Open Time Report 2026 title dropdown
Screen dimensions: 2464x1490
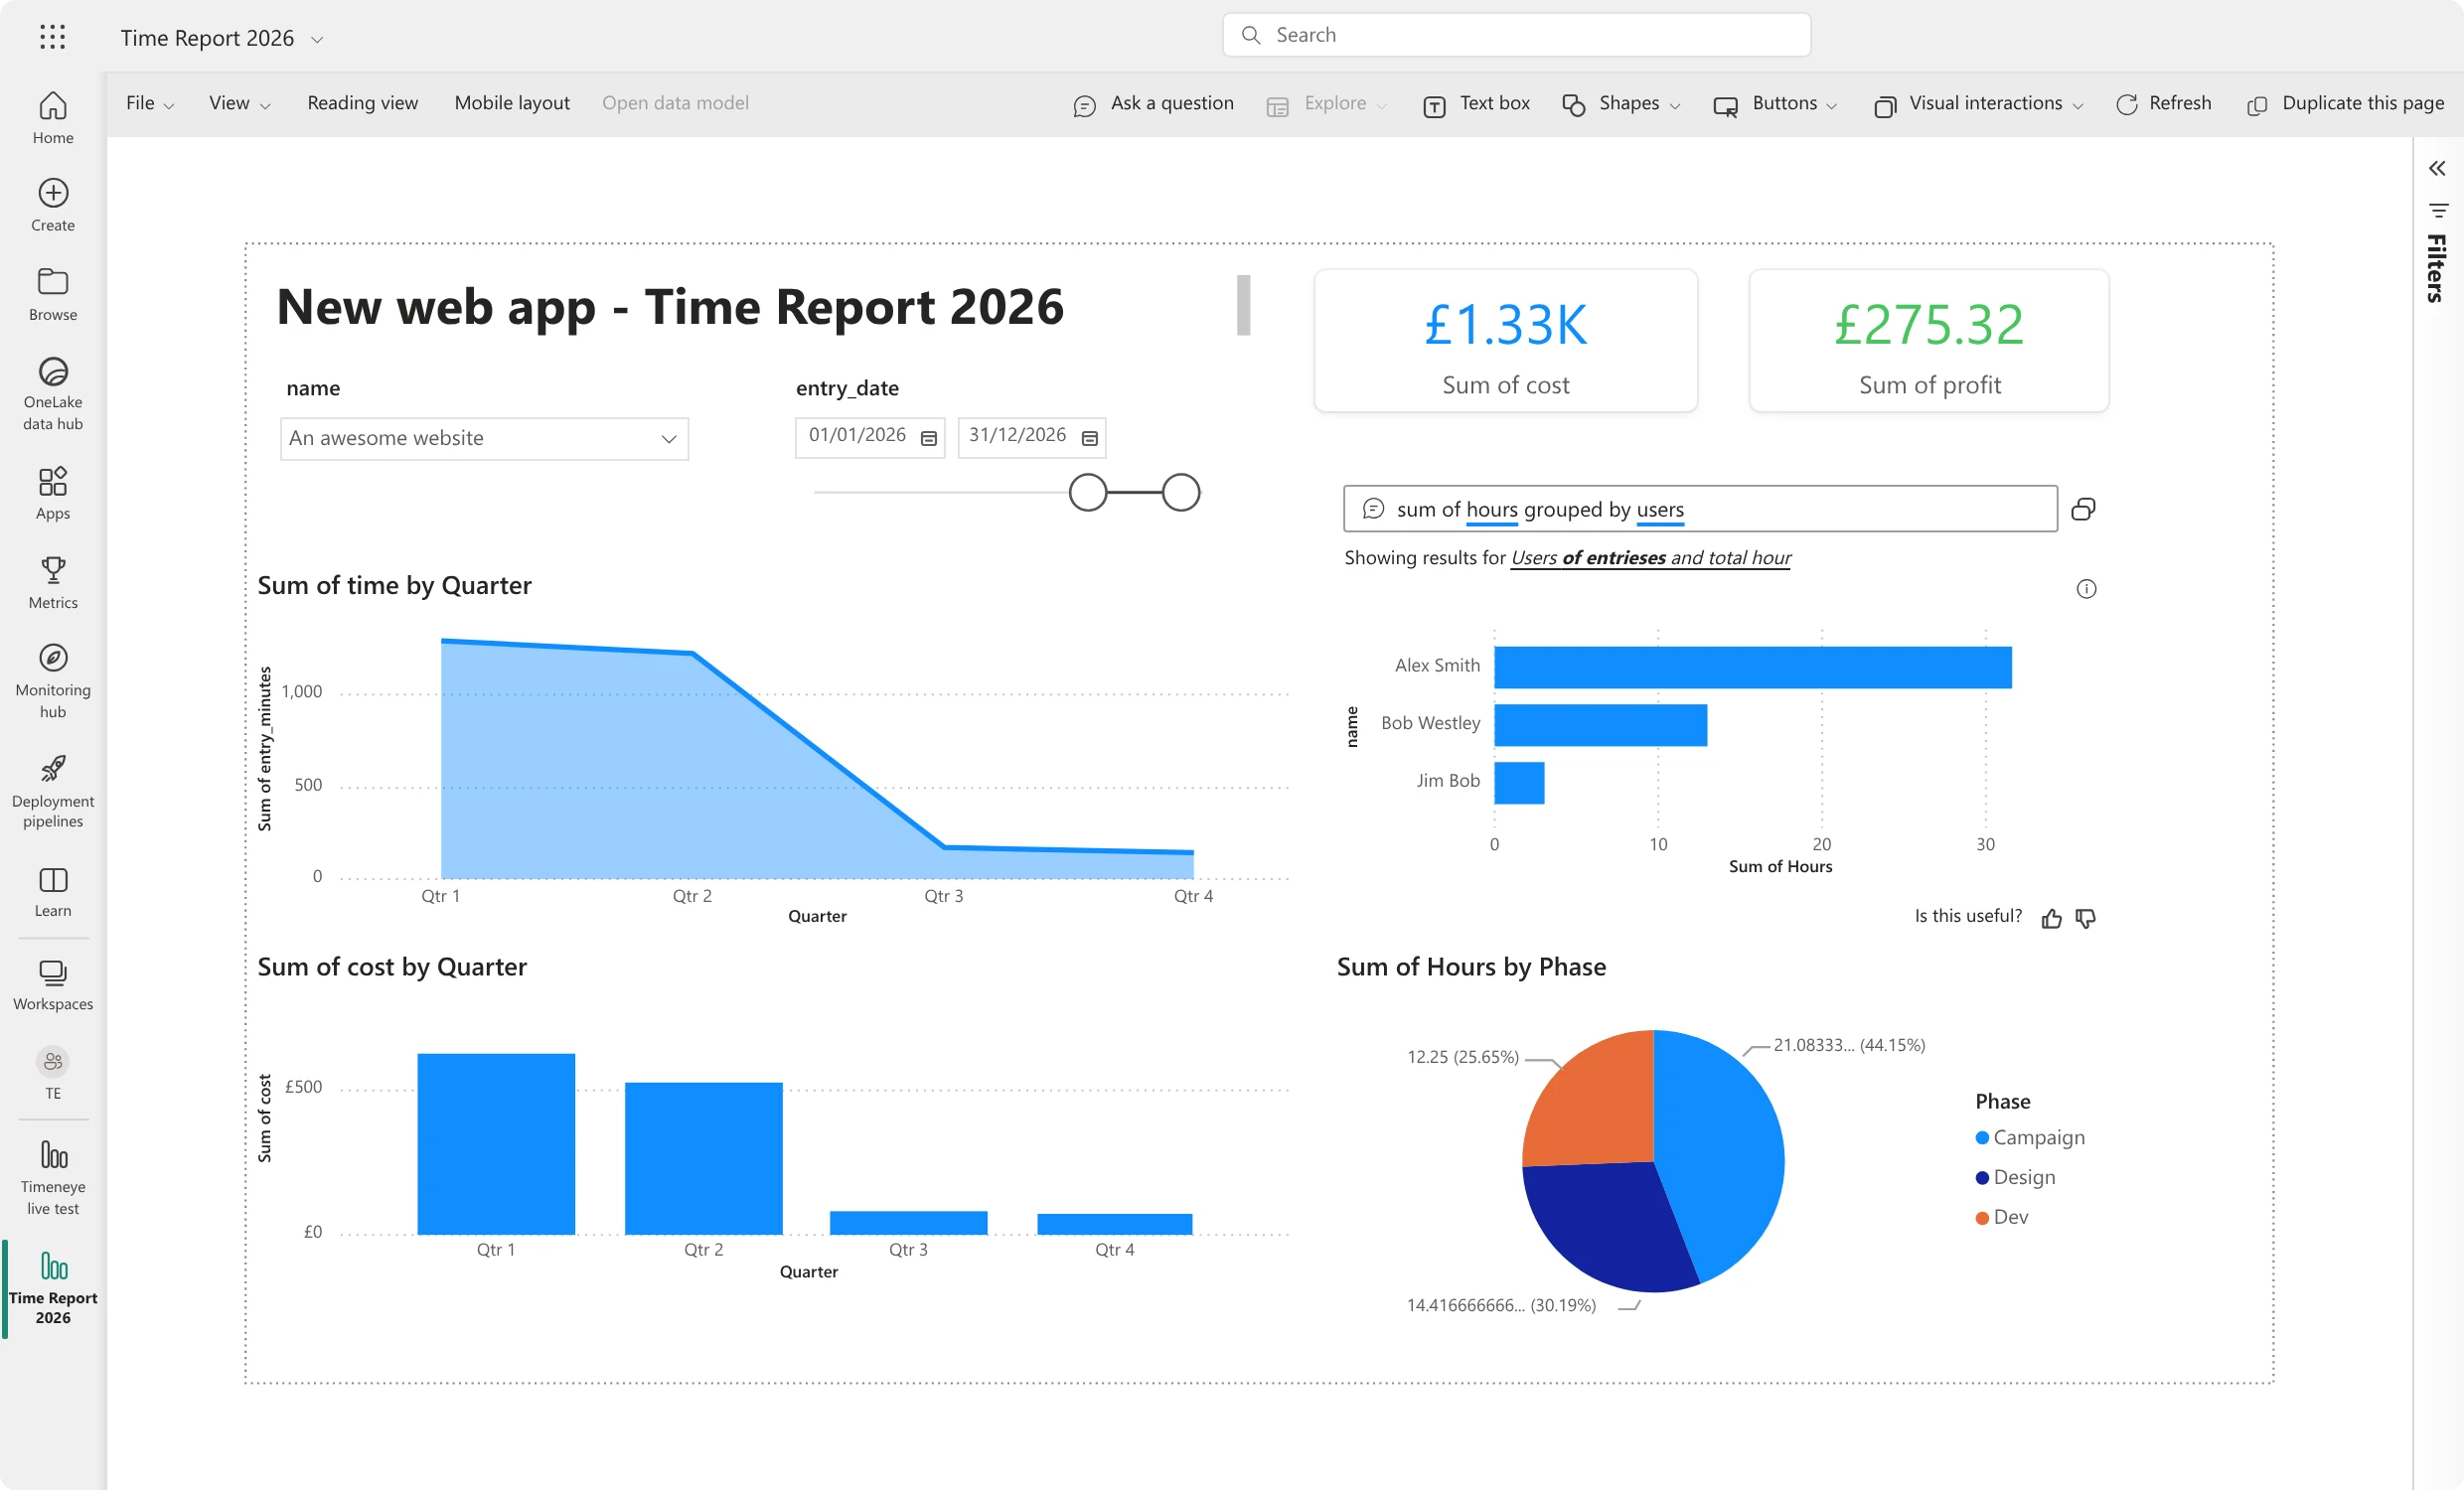pyautogui.click(x=317, y=39)
